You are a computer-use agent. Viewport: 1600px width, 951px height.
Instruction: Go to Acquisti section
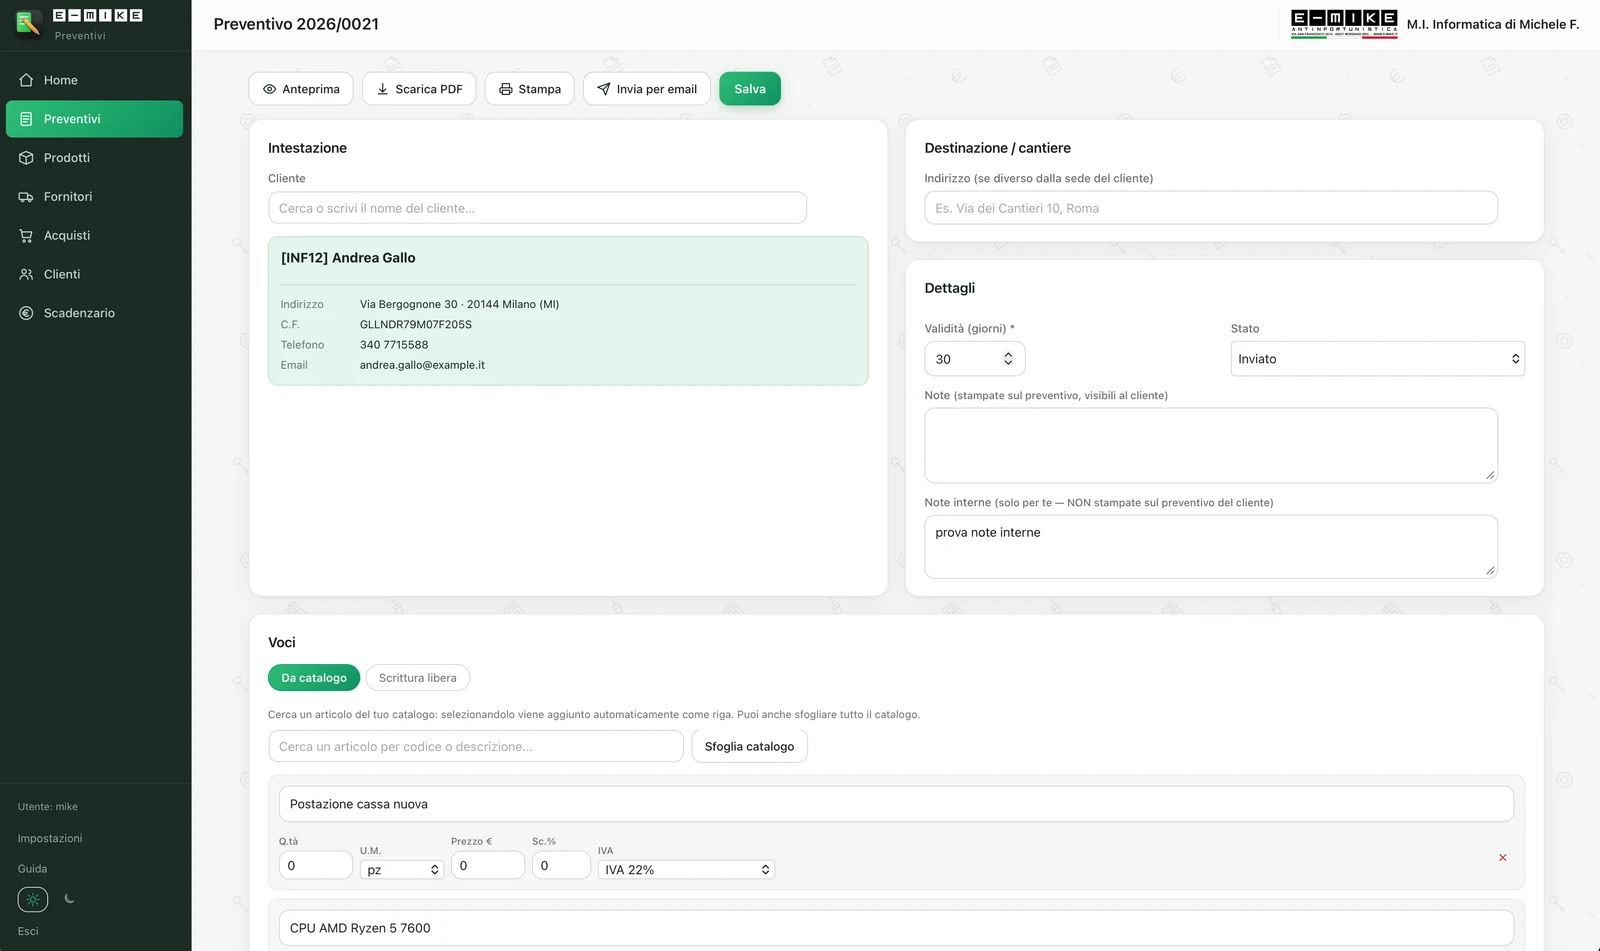point(94,236)
